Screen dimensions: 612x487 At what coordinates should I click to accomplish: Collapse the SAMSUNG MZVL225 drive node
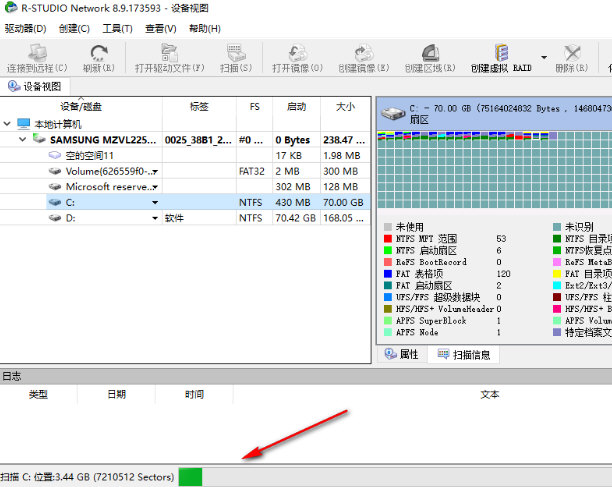tap(23, 139)
